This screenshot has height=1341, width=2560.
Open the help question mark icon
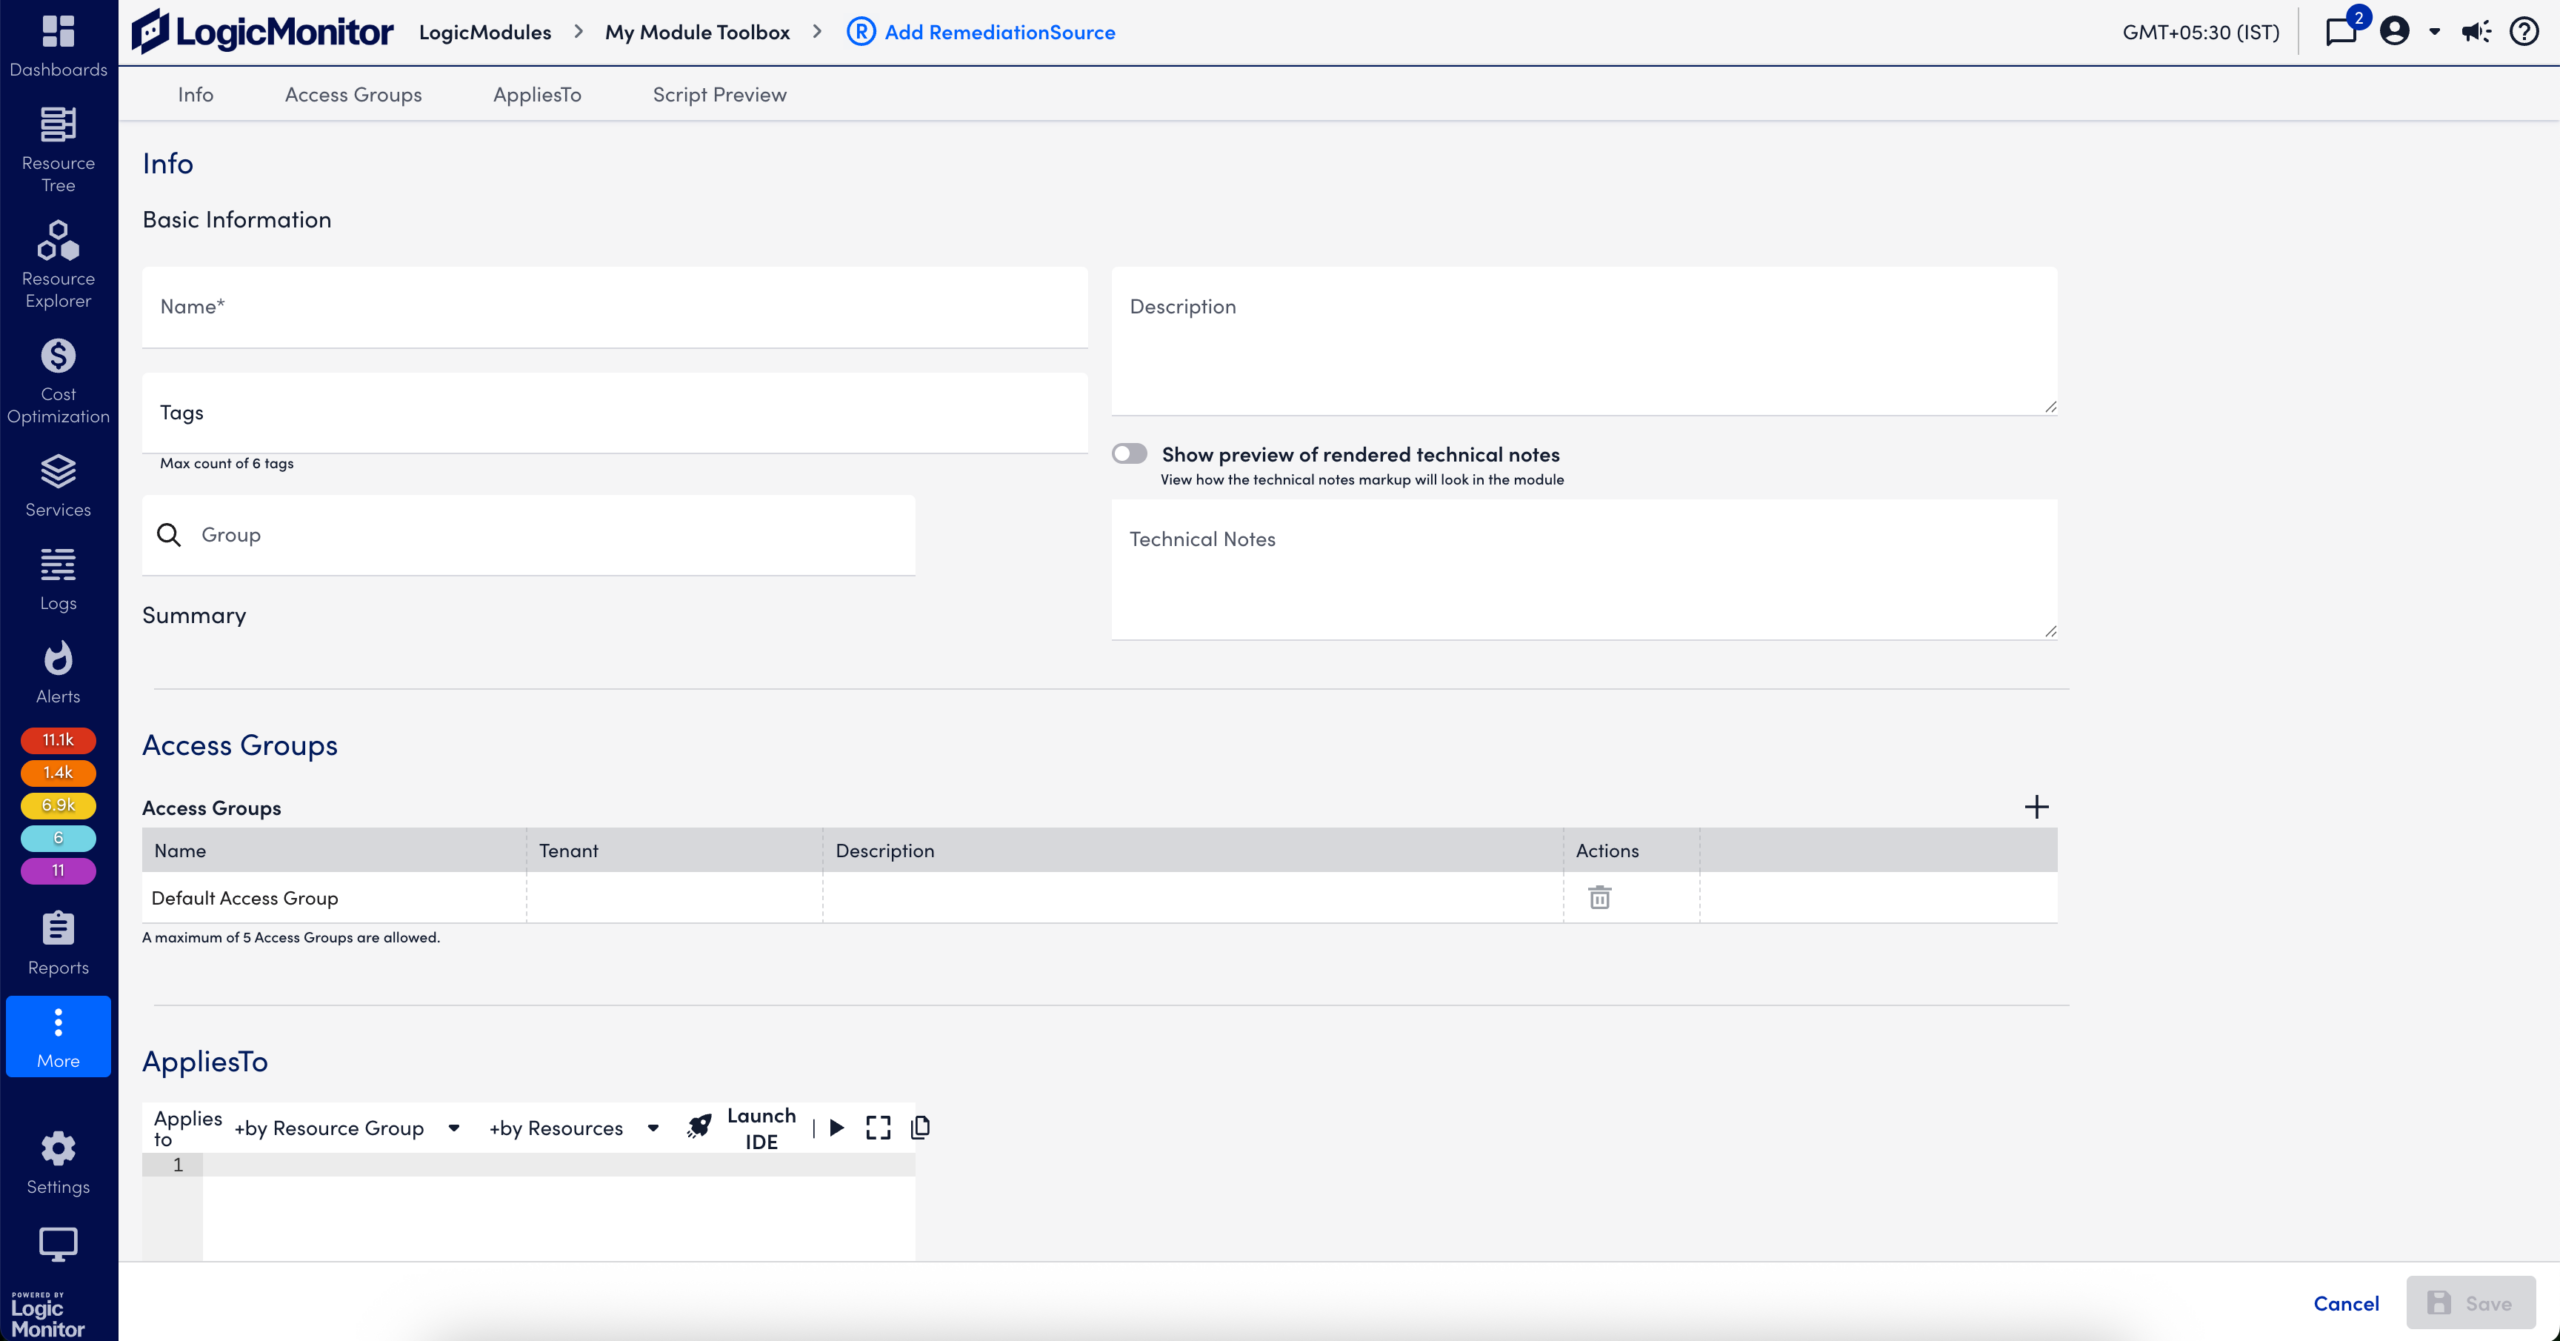tap(2525, 31)
